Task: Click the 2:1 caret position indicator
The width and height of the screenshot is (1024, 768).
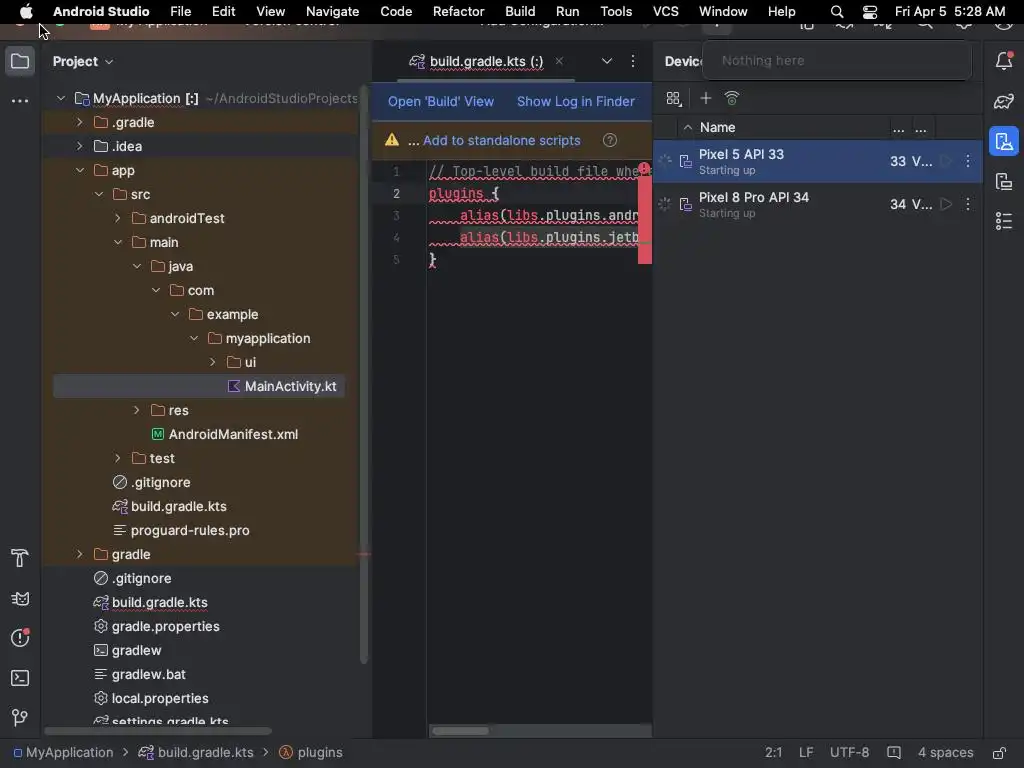Action: (x=773, y=753)
